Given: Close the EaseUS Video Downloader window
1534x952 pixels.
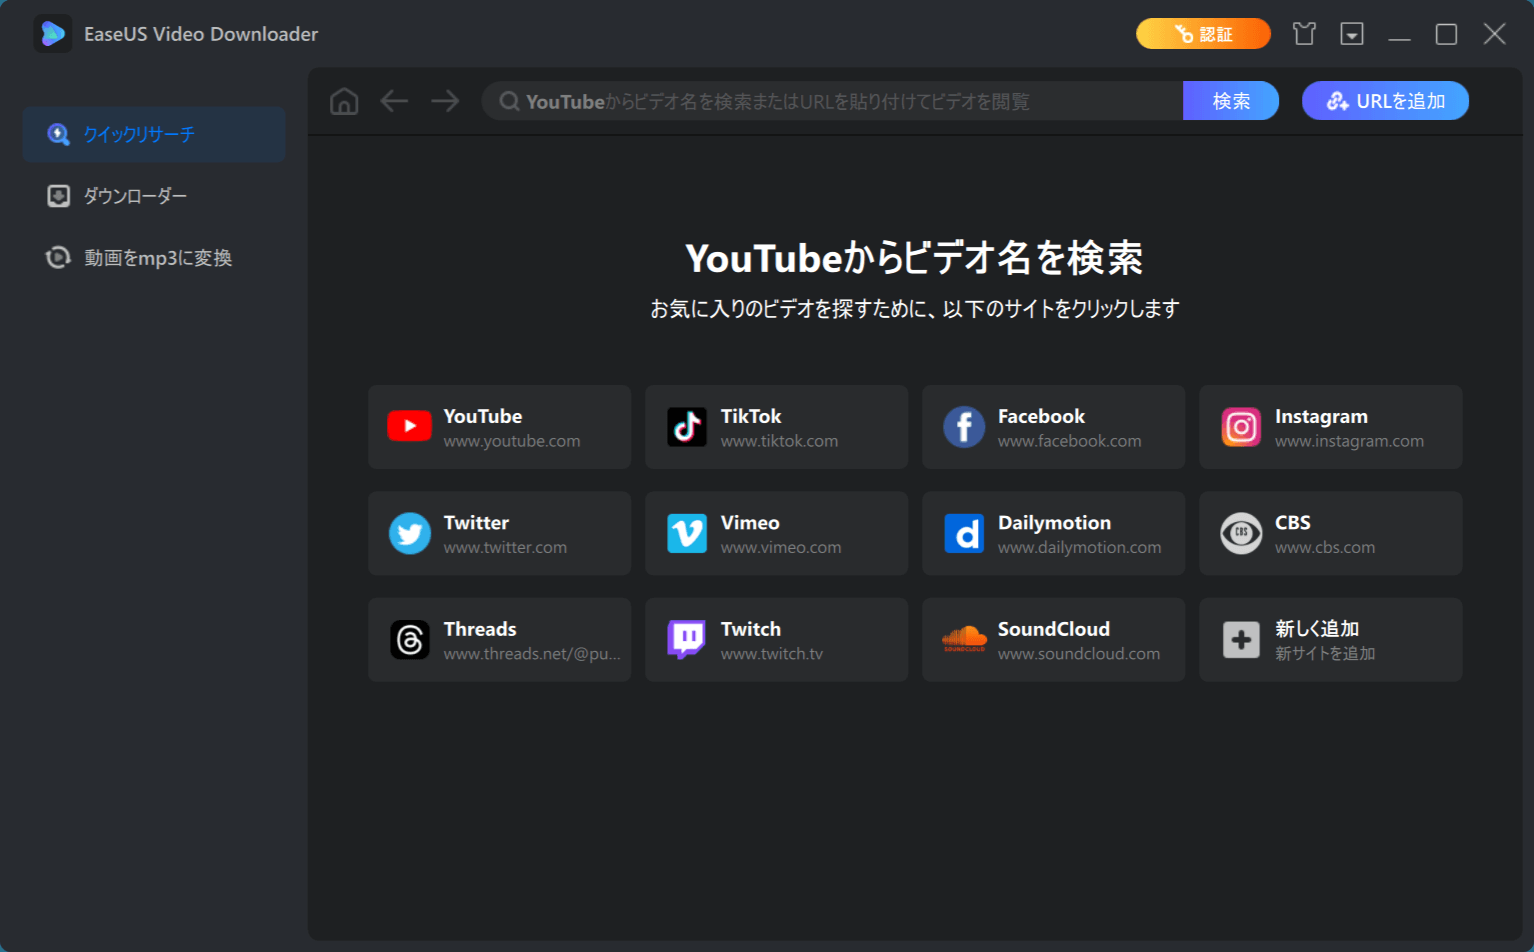Looking at the screenshot, I should (x=1494, y=34).
